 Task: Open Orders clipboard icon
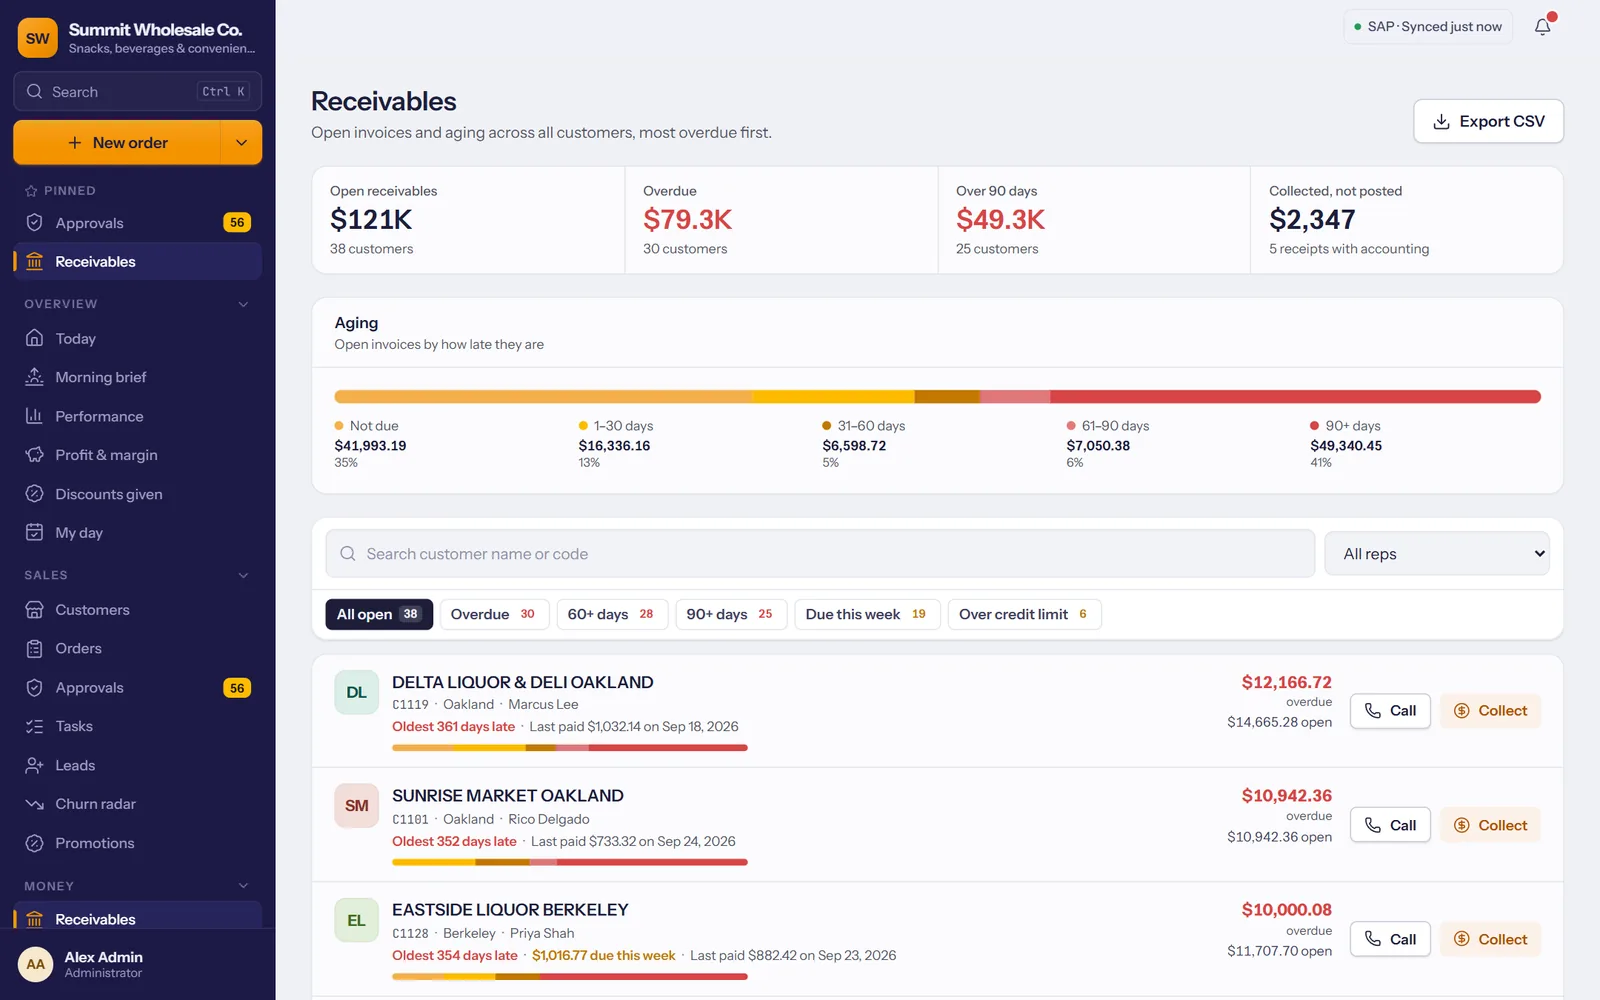(x=35, y=649)
